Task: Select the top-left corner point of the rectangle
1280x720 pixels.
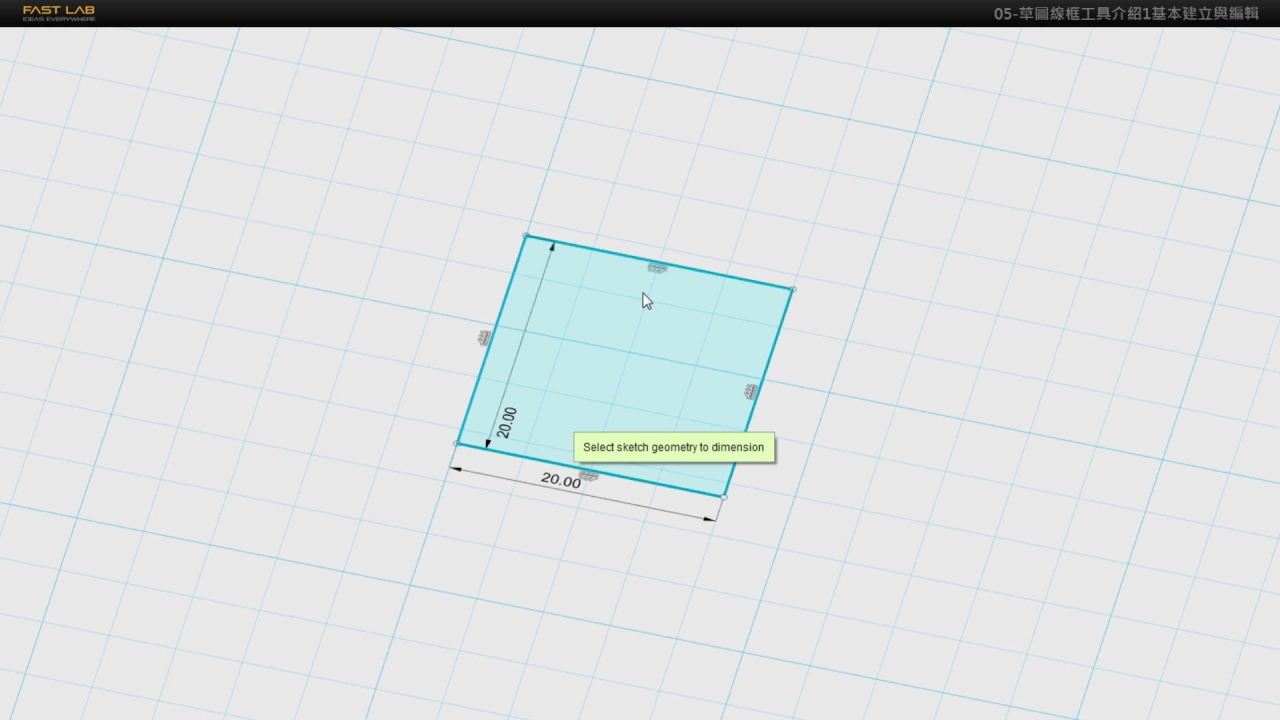Action: (x=526, y=236)
